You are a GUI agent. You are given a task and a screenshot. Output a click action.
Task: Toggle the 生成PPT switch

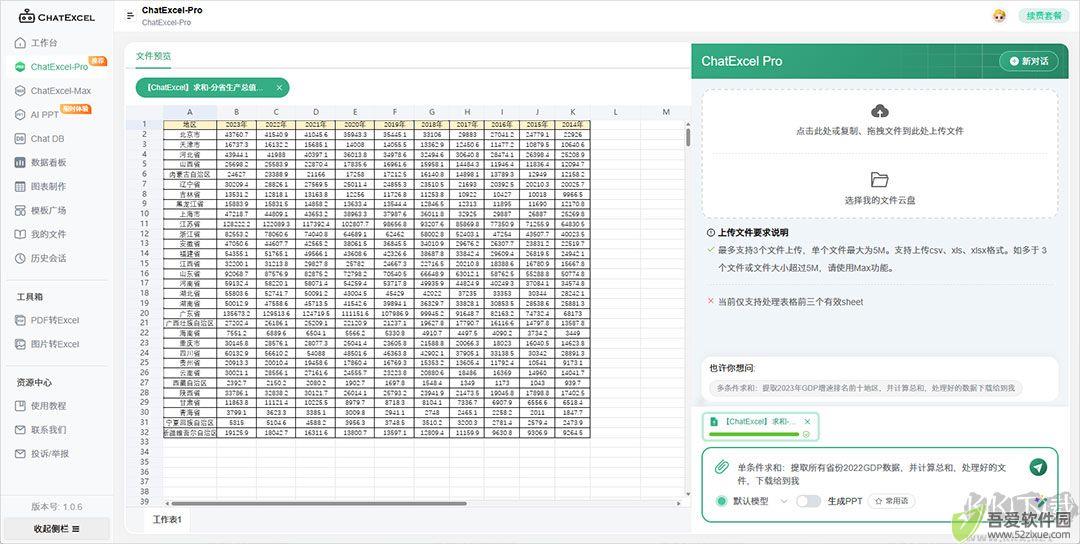click(808, 501)
